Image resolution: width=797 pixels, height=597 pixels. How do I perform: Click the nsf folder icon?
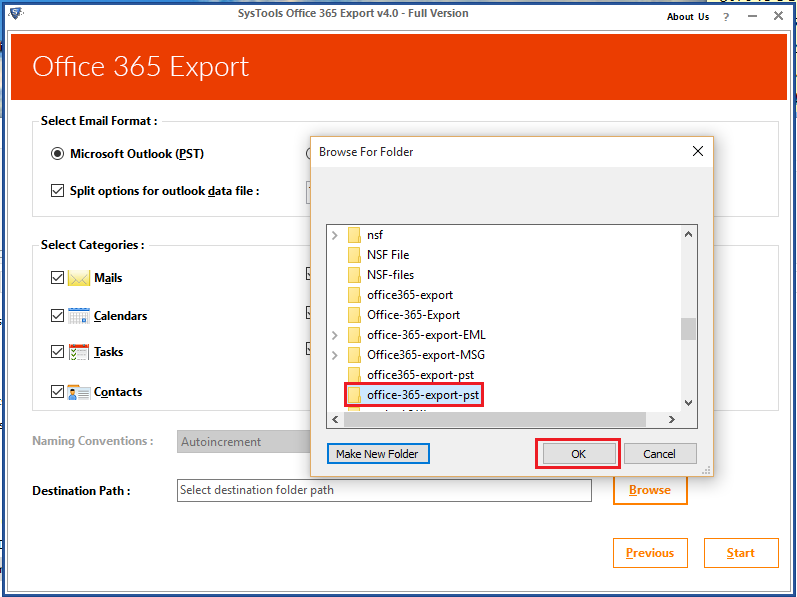click(x=354, y=235)
